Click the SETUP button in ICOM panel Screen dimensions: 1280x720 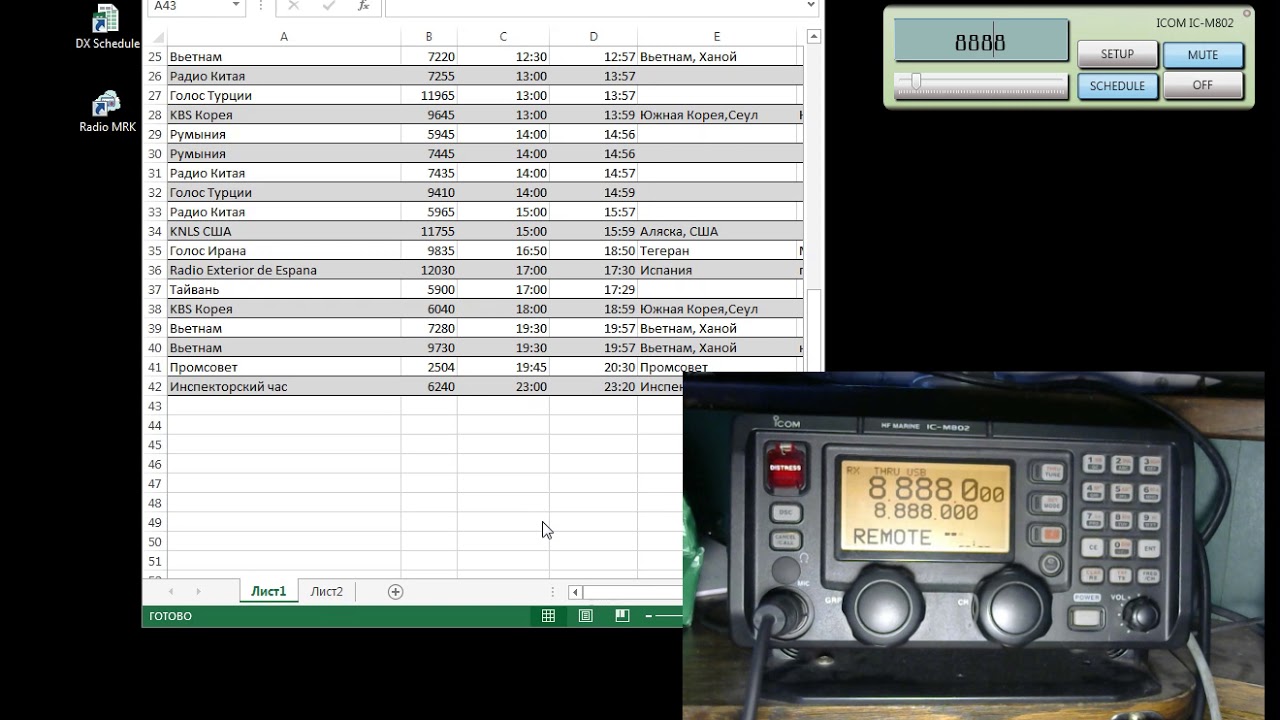click(x=1117, y=55)
